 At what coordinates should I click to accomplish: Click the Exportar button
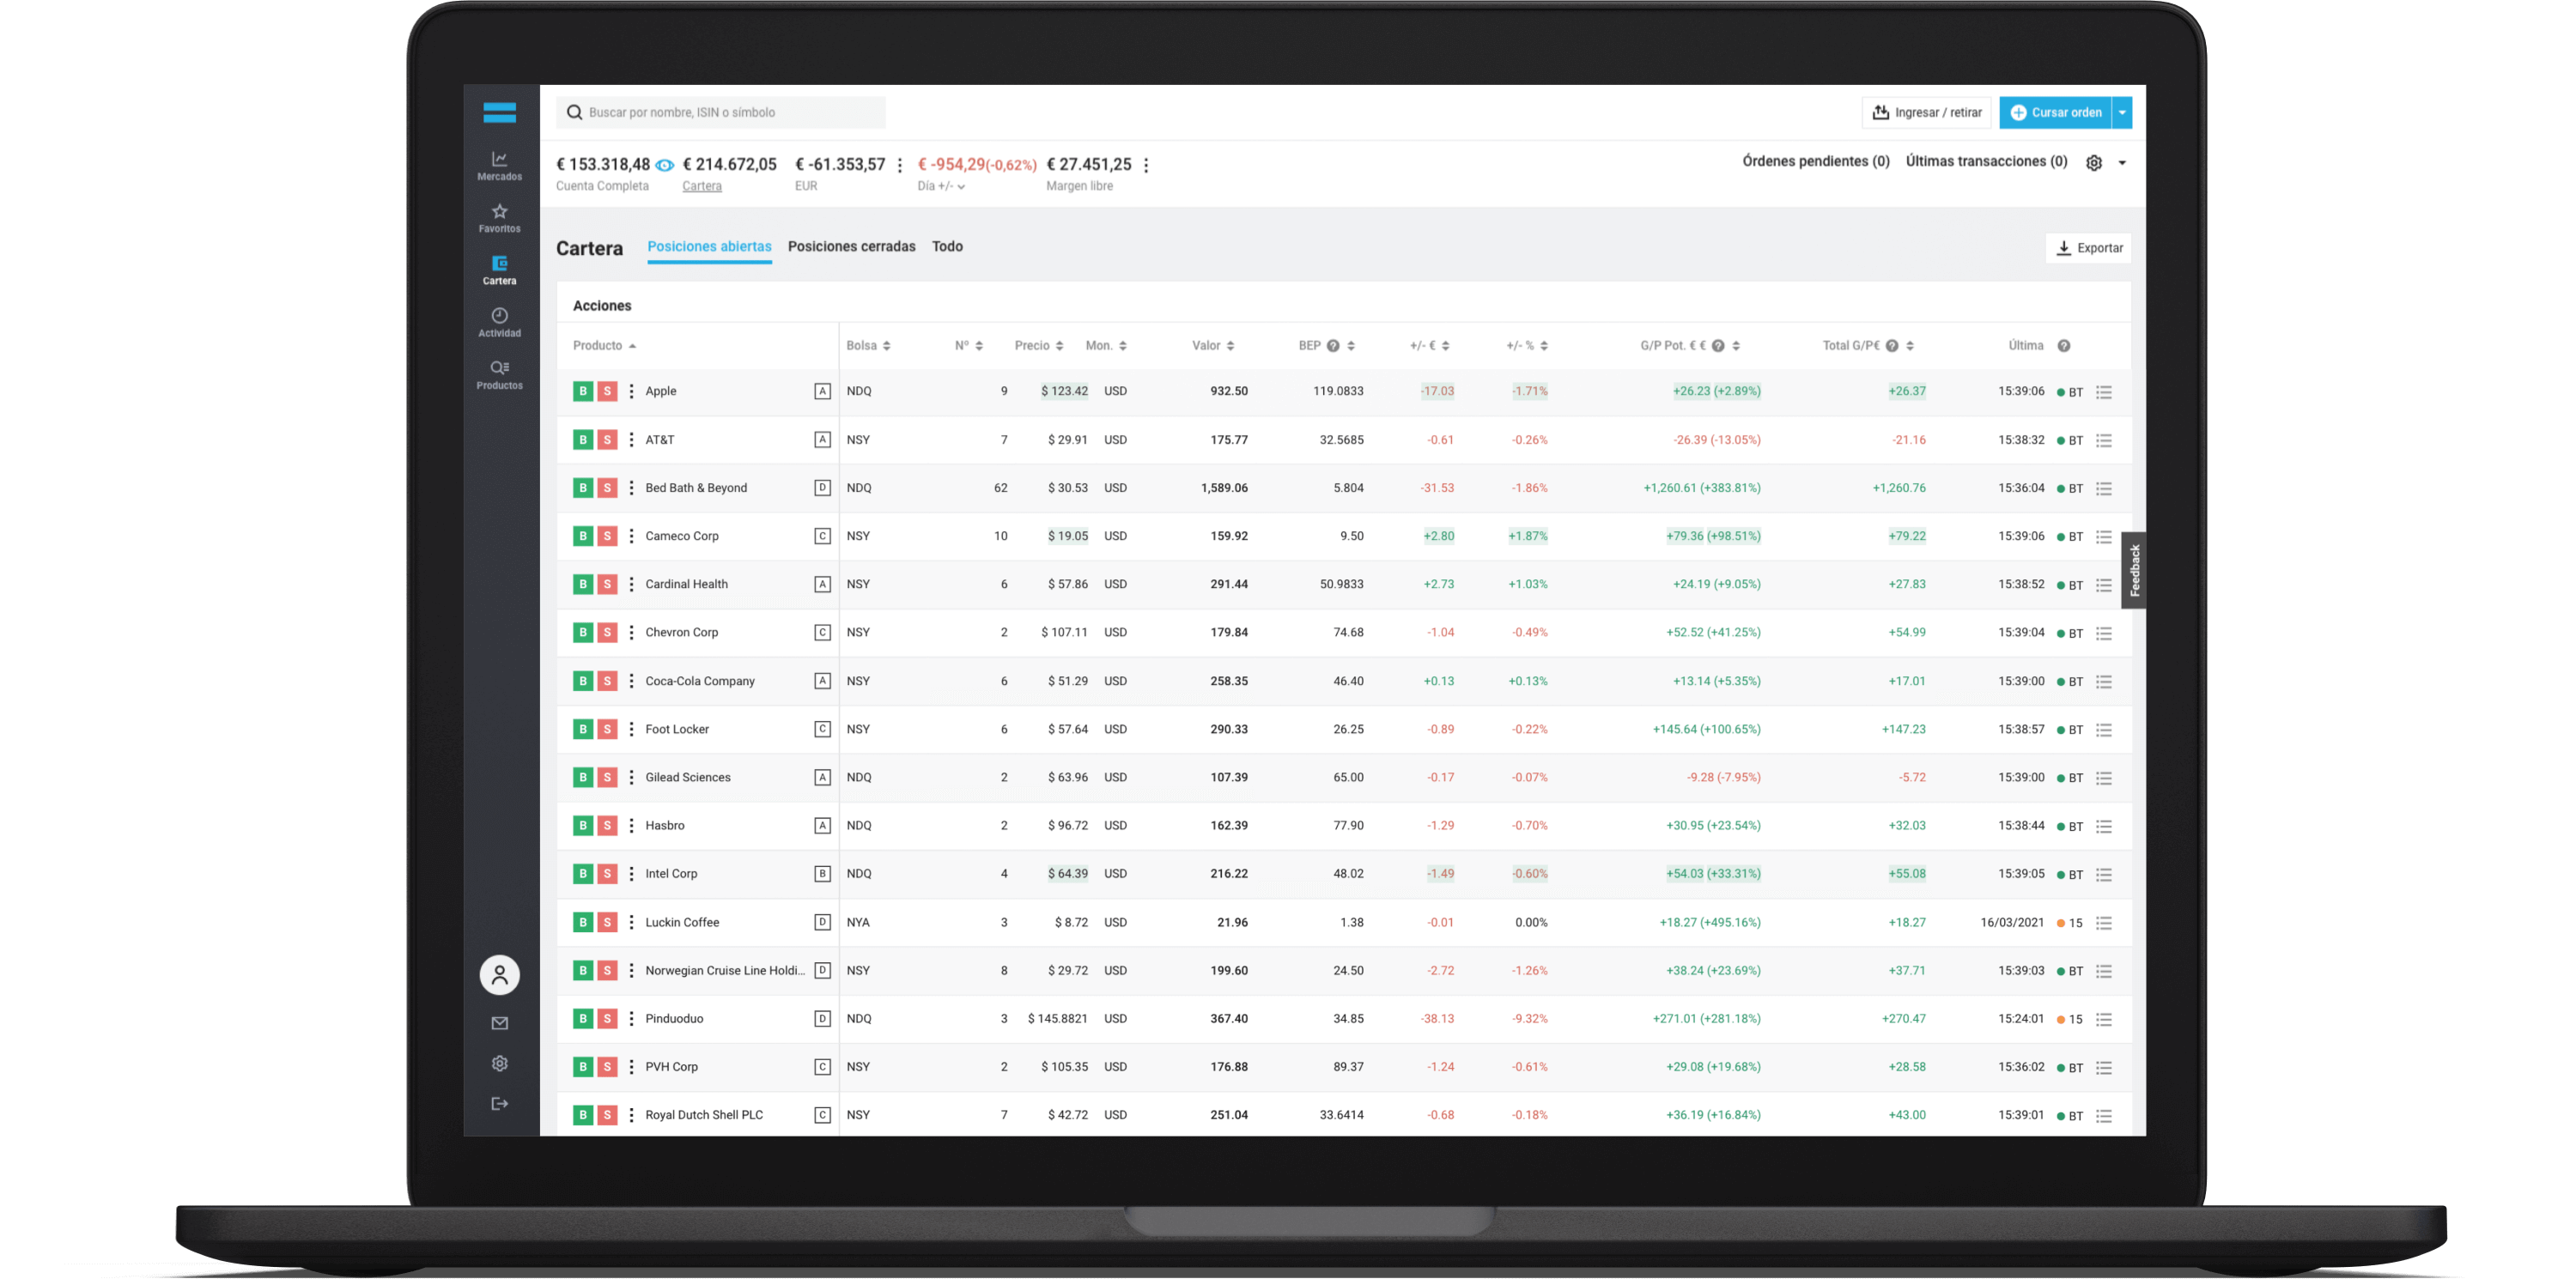pos(2088,248)
